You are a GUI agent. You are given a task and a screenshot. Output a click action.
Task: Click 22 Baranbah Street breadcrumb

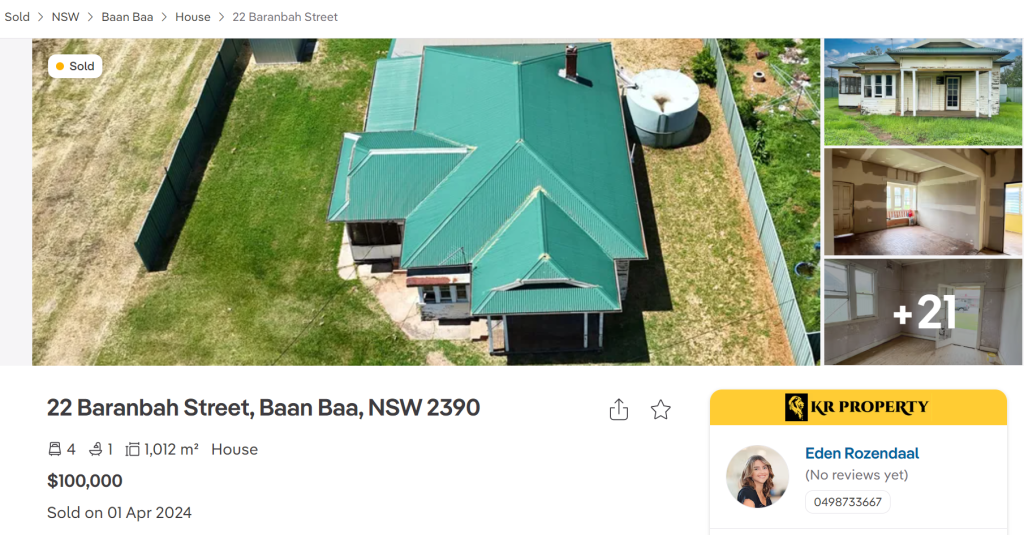pos(285,17)
